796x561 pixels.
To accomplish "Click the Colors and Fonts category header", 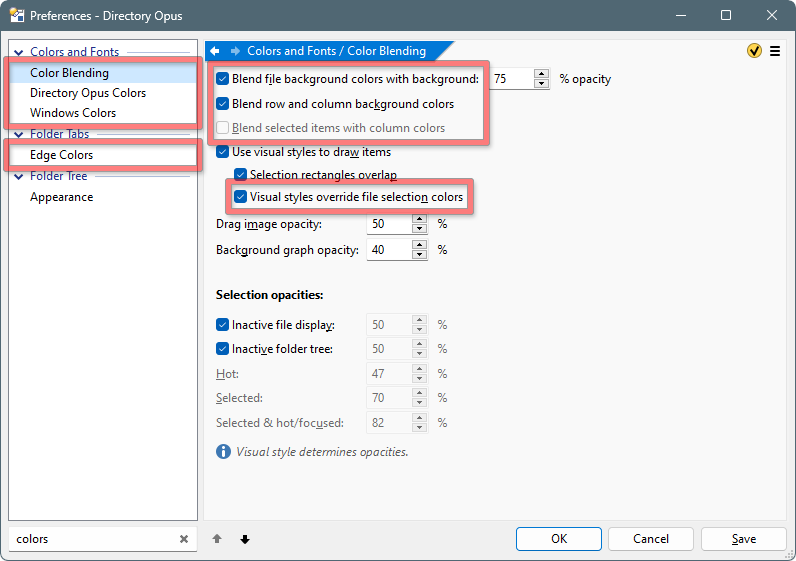I will coord(74,52).
